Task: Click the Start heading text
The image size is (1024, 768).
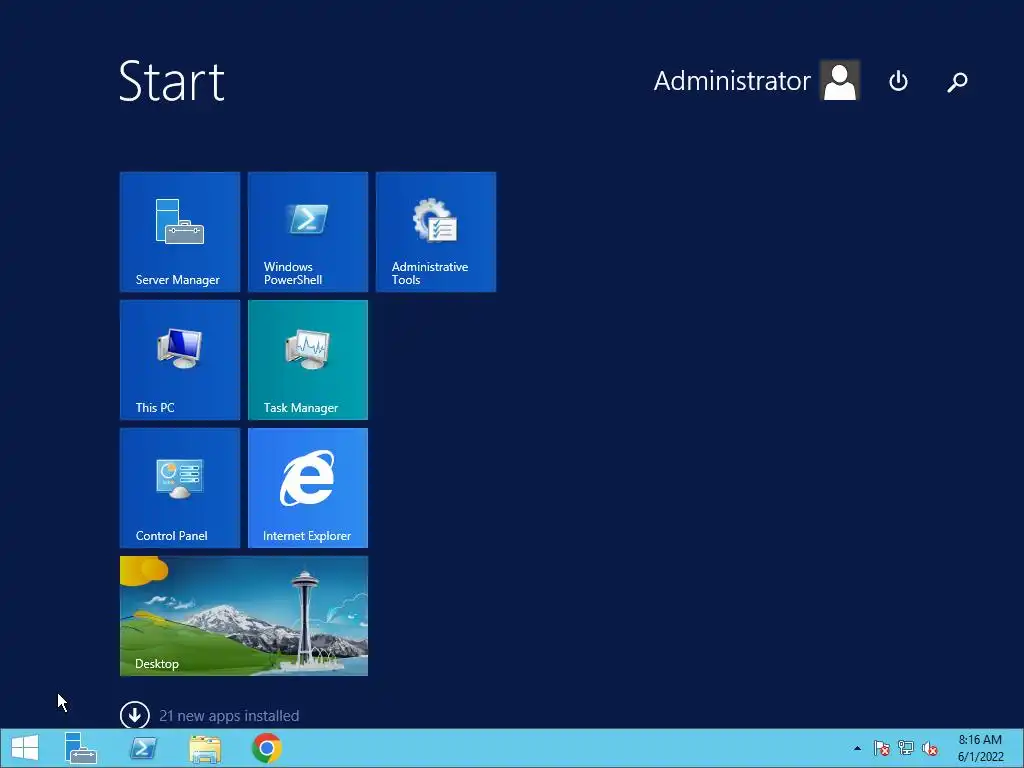Action: (172, 81)
